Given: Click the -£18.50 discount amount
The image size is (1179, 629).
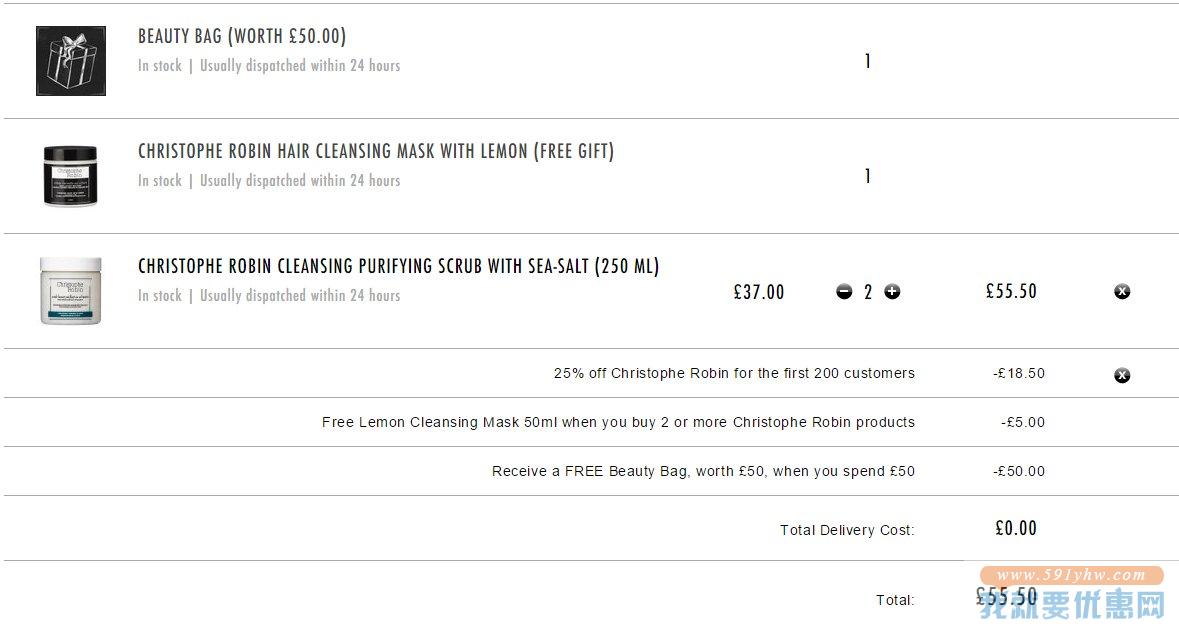Looking at the screenshot, I should (1019, 373).
